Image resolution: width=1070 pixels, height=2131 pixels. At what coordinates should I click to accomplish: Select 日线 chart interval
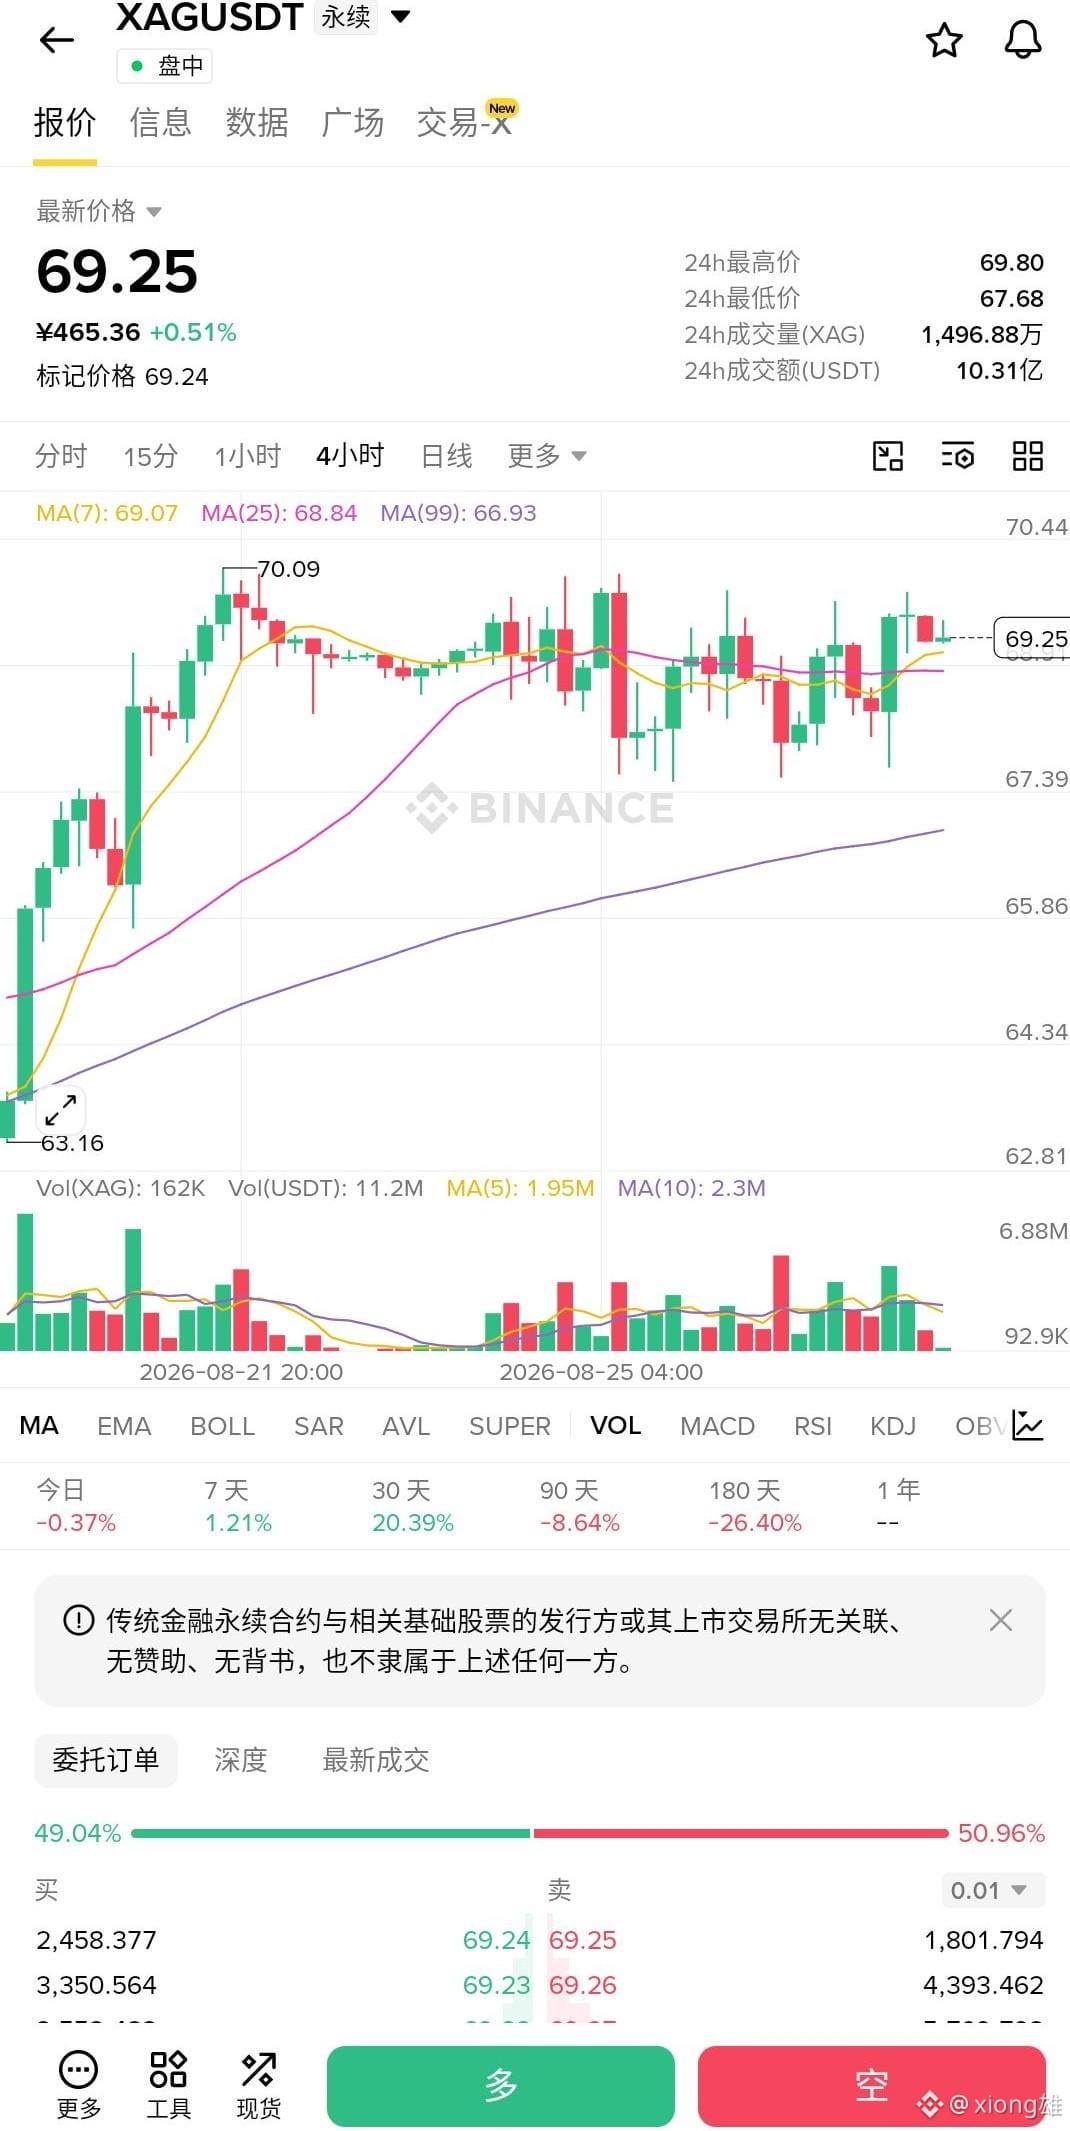[446, 456]
